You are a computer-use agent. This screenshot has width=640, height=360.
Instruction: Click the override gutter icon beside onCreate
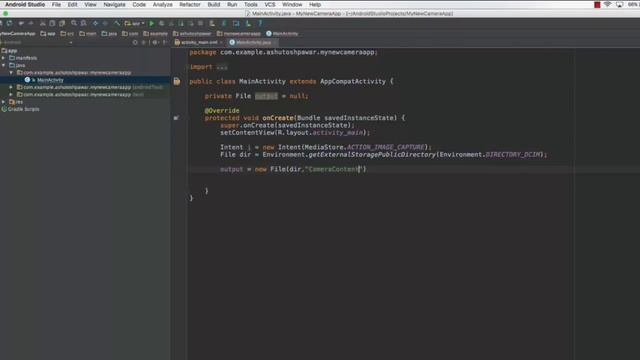click(176, 118)
